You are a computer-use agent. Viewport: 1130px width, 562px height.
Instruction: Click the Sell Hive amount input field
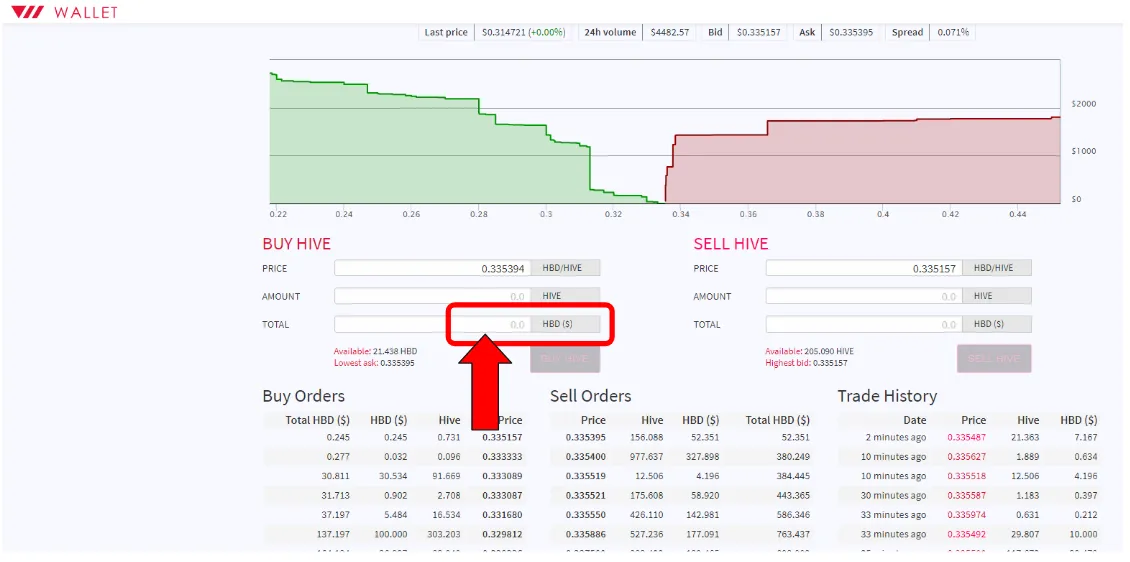pos(864,296)
